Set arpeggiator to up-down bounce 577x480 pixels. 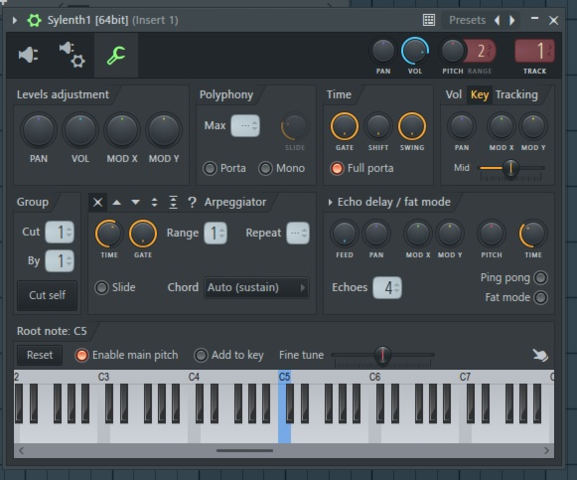(x=154, y=202)
